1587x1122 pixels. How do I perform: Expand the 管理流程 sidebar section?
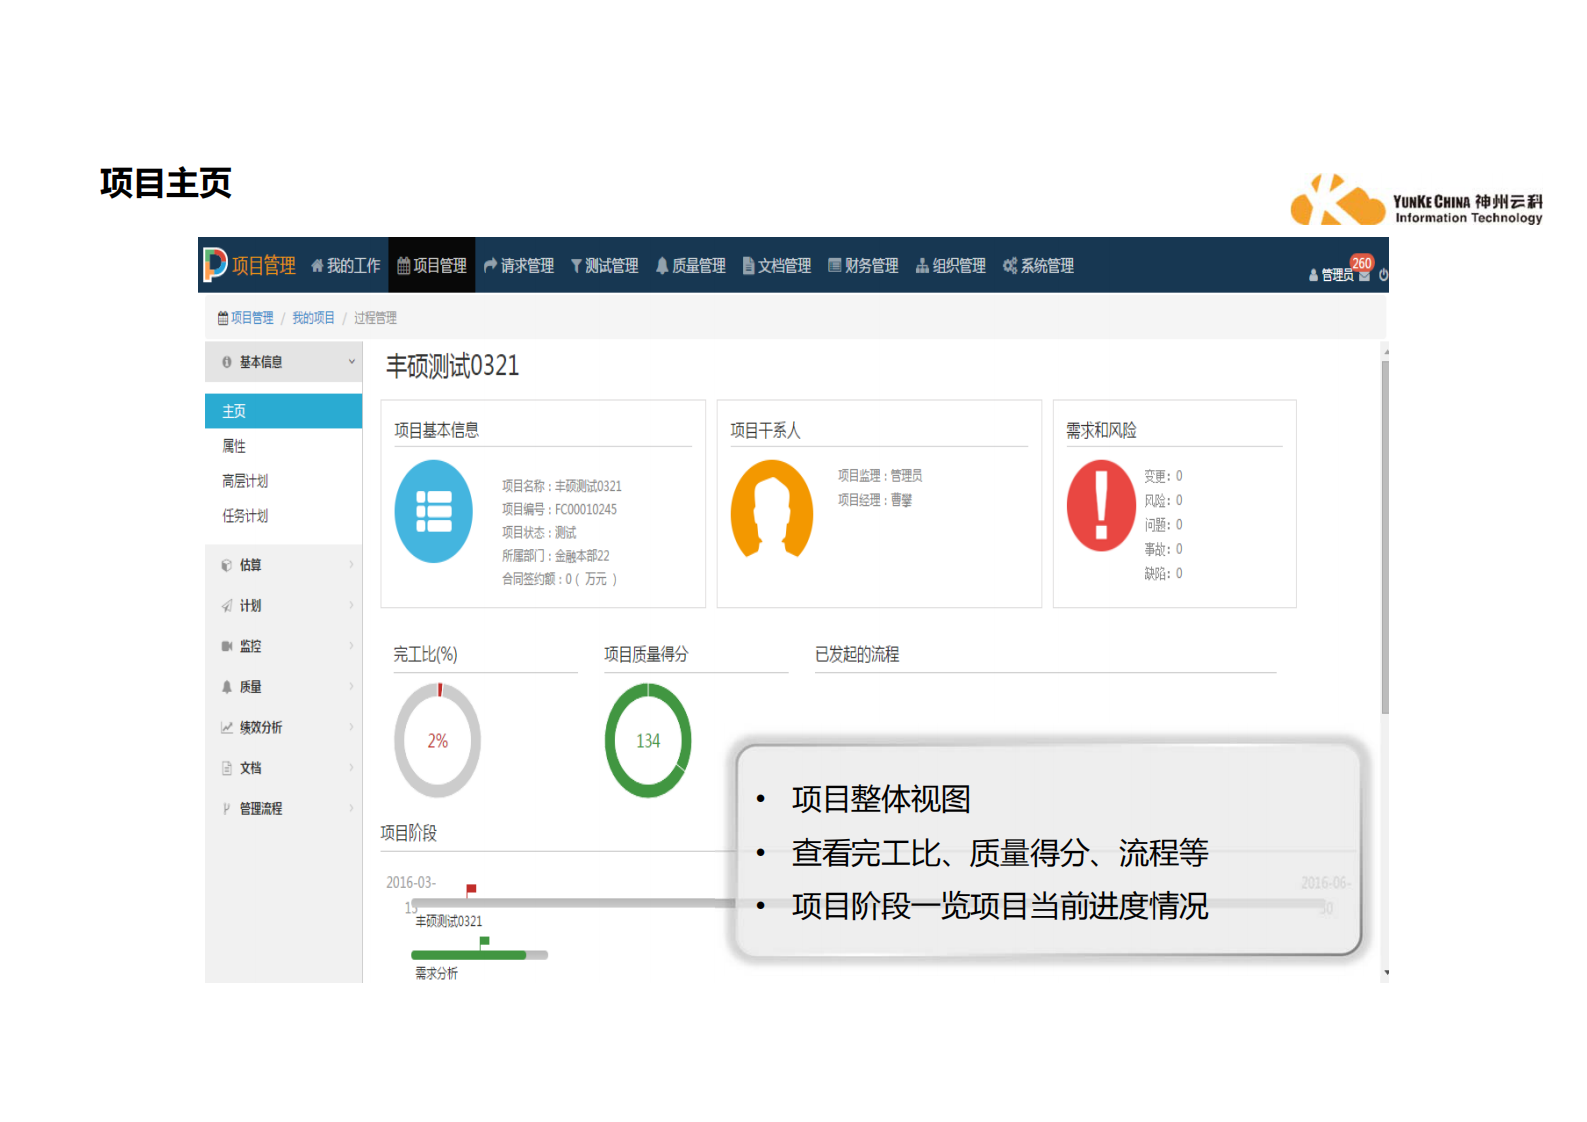(284, 808)
